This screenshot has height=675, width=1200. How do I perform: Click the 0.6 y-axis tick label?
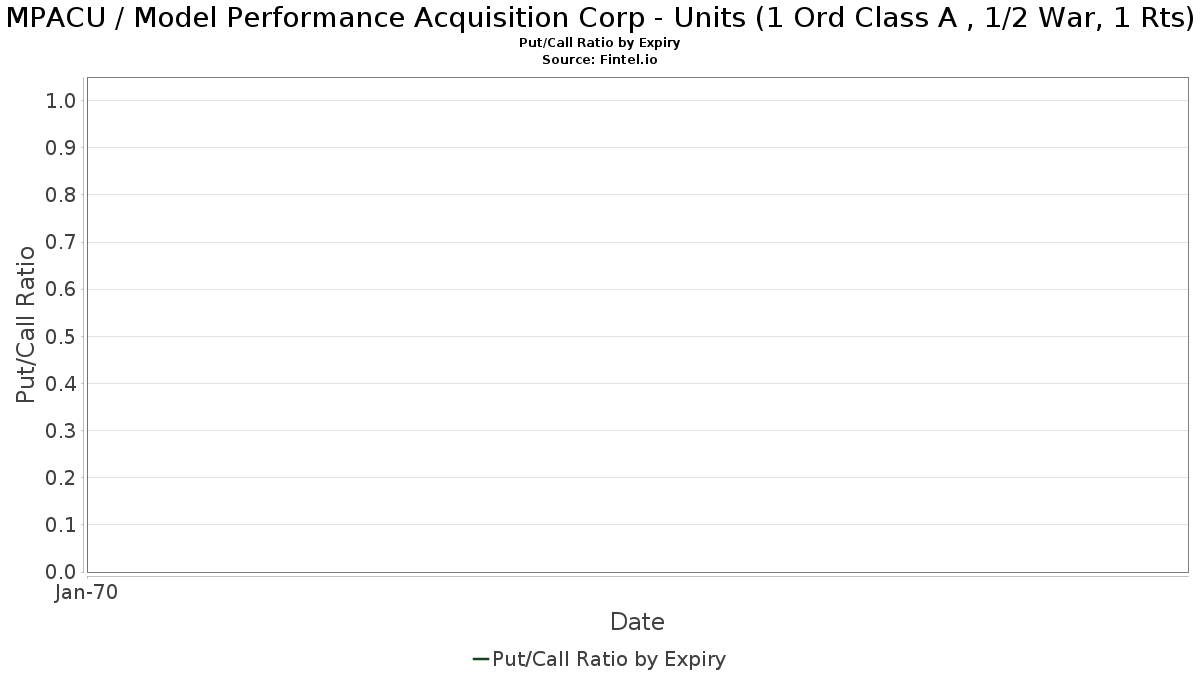coord(61,289)
